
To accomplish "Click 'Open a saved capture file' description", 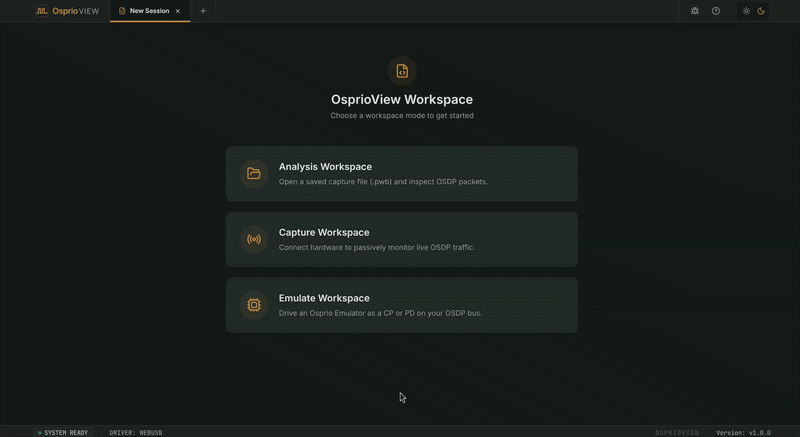I will point(383,182).
